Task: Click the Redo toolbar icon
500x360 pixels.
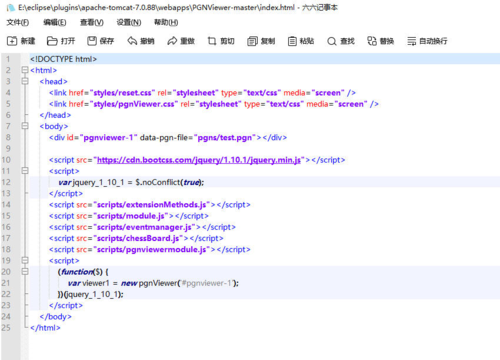Action: [172, 41]
